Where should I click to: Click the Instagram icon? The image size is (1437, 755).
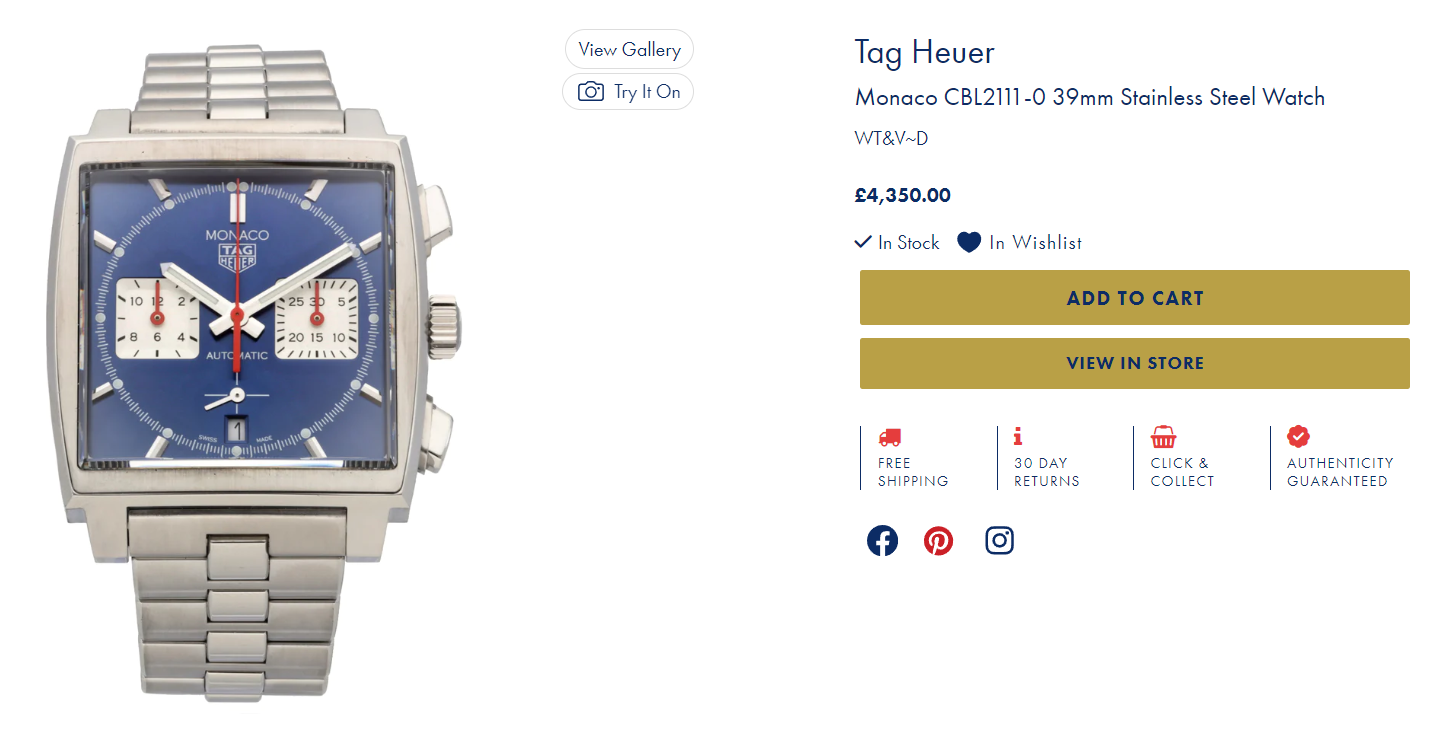tap(999, 541)
